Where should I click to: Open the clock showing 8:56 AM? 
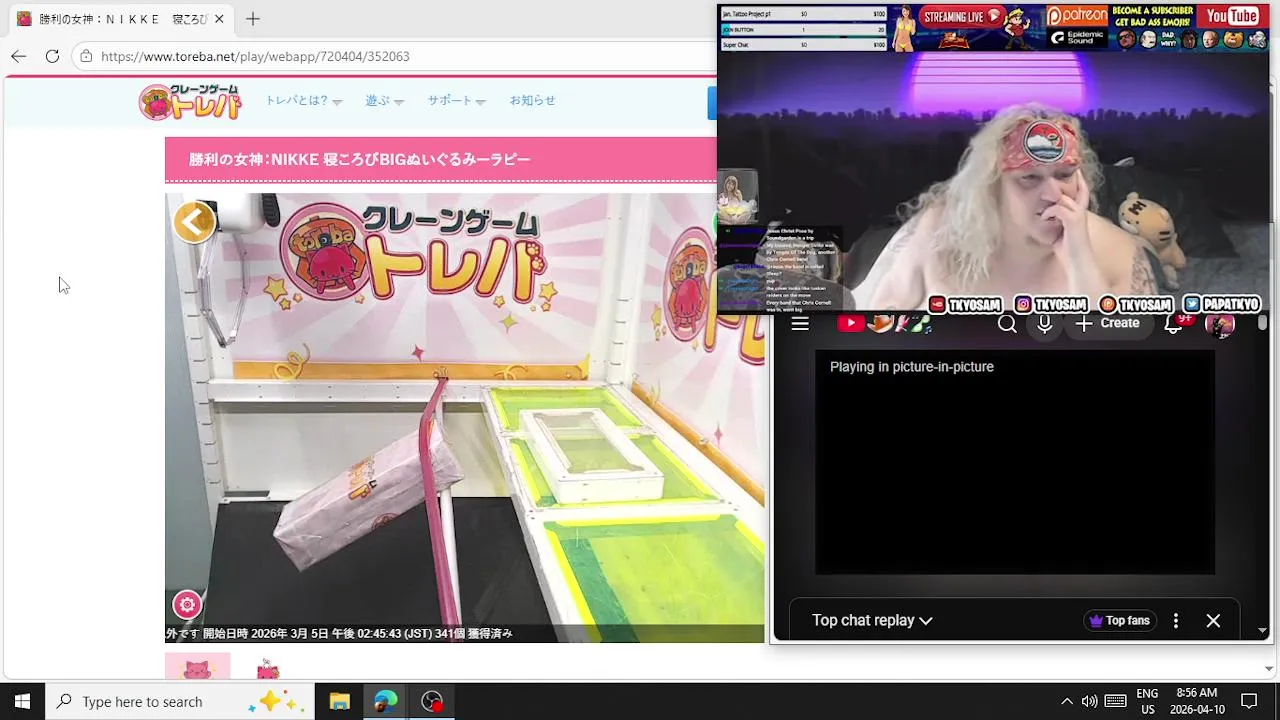tap(1197, 701)
